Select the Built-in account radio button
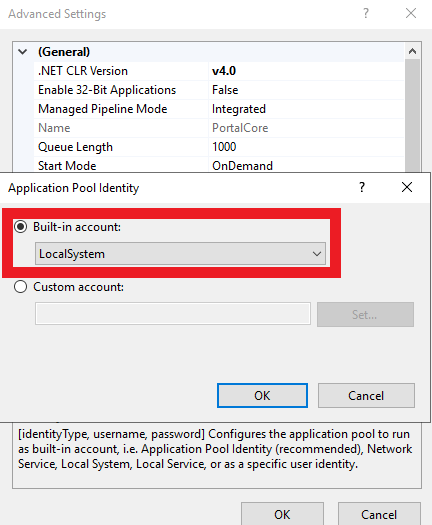 [20, 227]
